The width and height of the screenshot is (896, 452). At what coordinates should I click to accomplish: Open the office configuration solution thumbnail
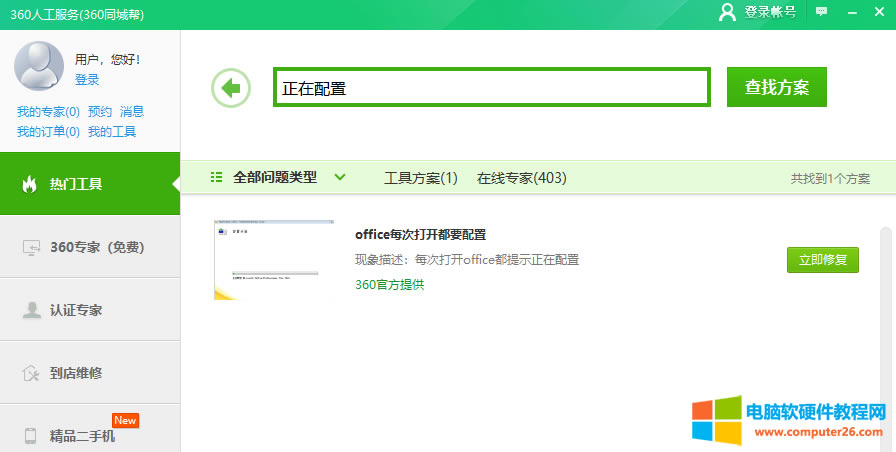pos(274,260)
